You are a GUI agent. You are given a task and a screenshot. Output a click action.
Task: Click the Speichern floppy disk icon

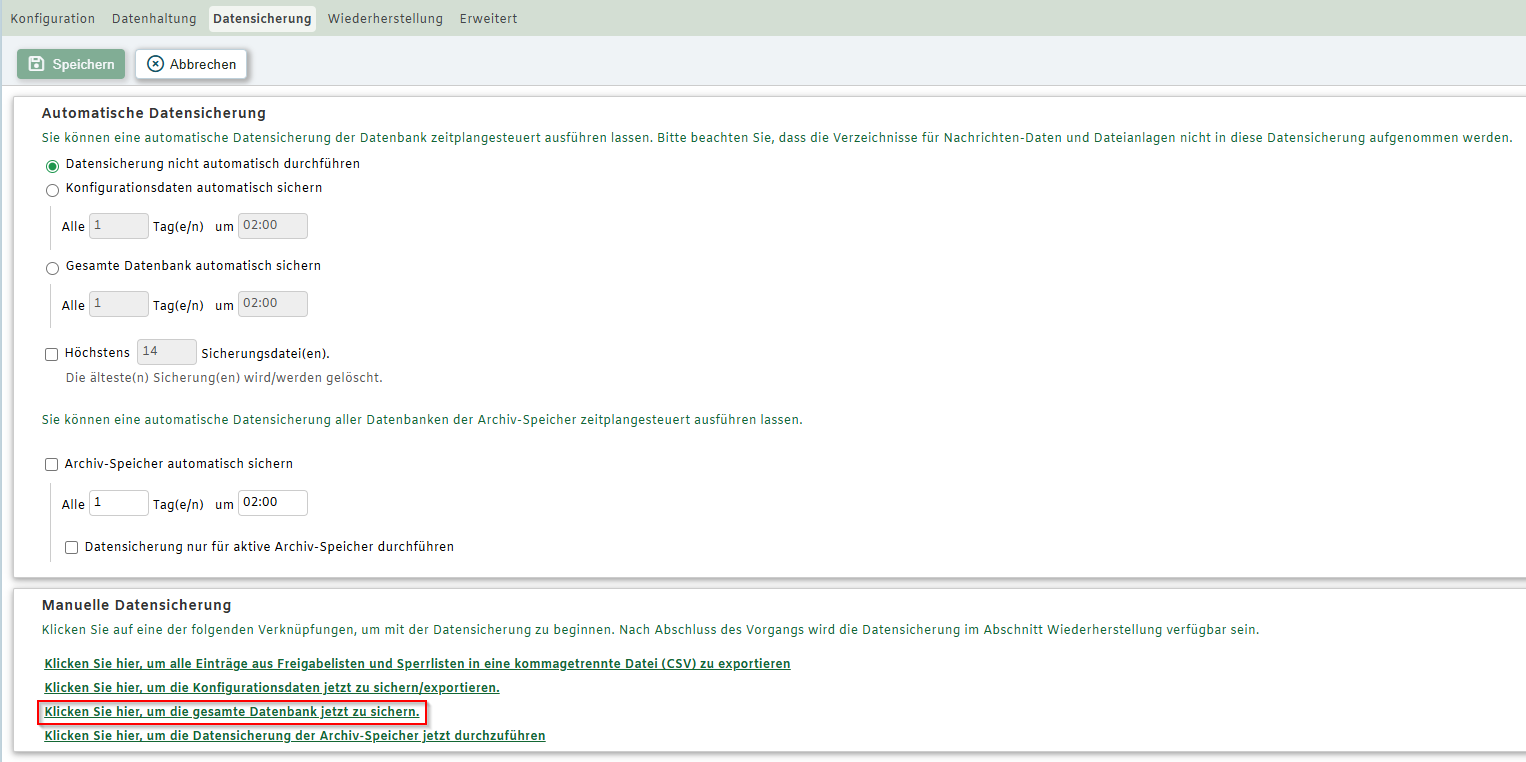[37, 64]
